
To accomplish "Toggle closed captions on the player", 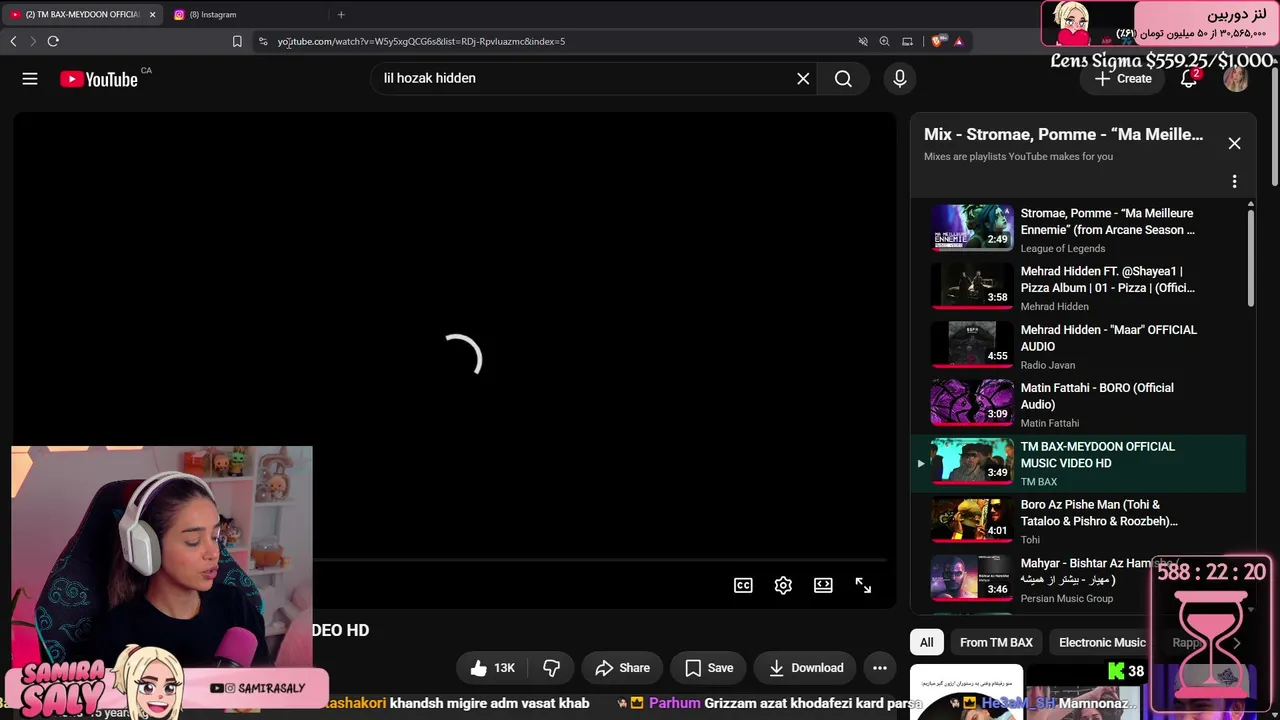I will coord(743,586).
